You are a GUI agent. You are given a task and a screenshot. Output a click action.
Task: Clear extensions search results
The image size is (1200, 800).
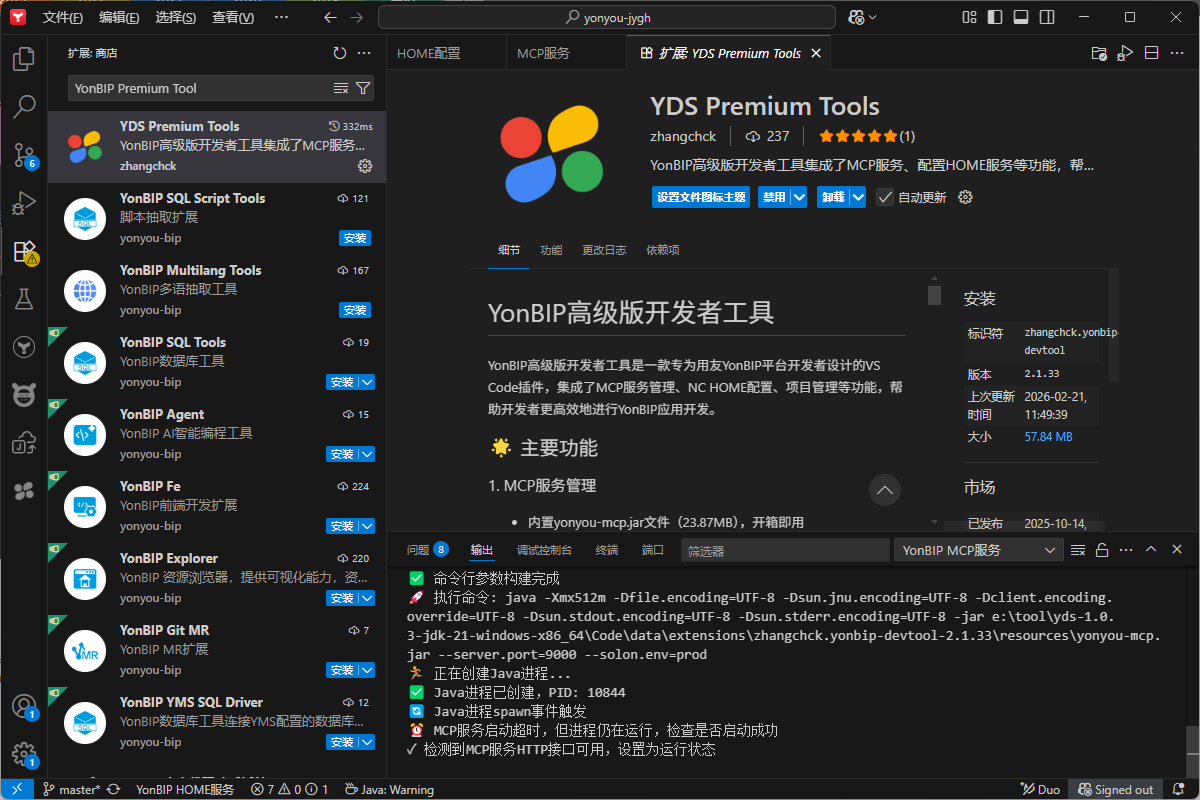(x=341, y=88)
